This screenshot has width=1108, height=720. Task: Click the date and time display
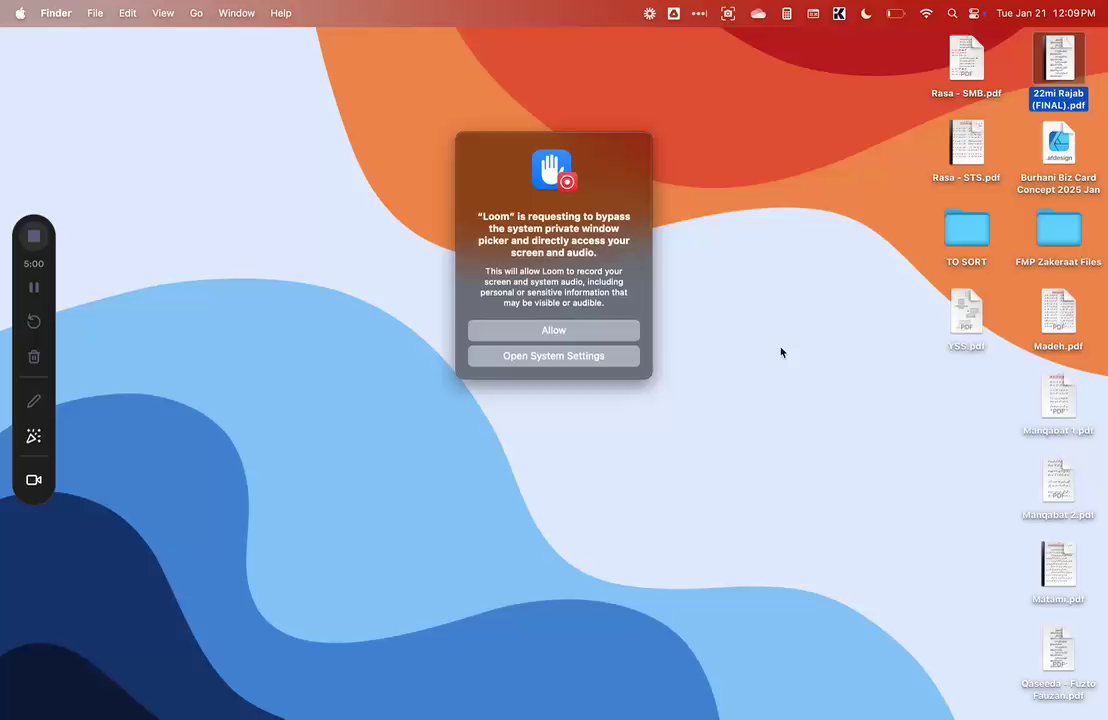(x=1046, y=13)
